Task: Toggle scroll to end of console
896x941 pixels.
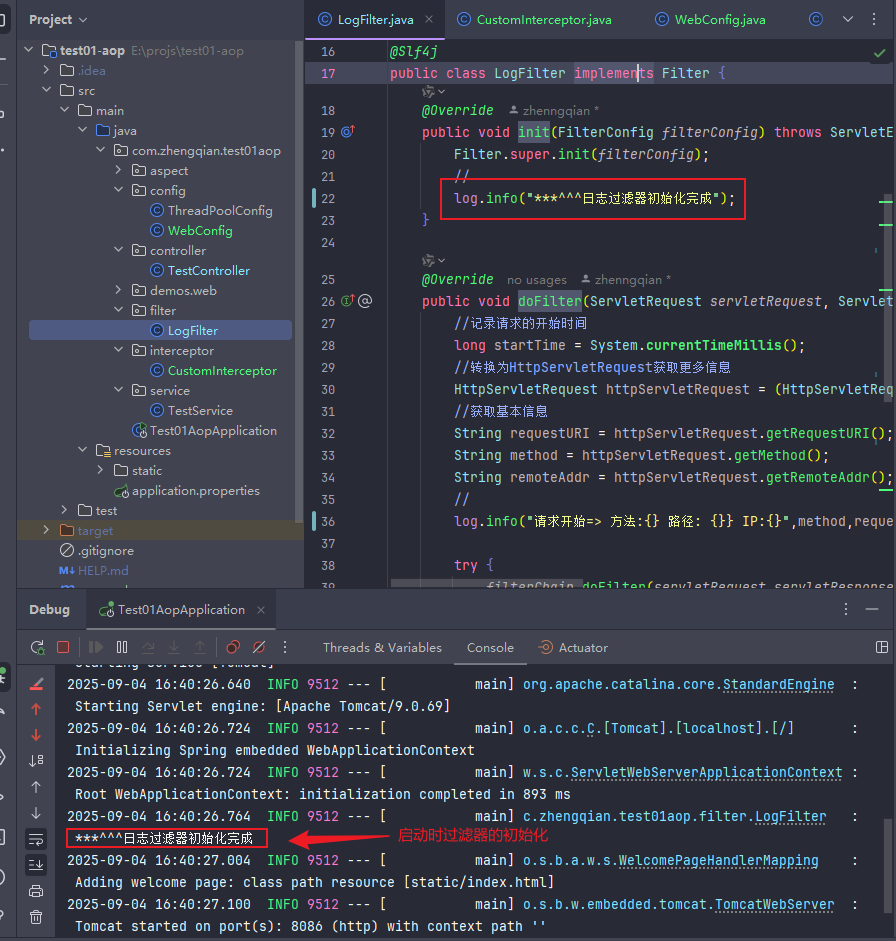Action: click(36, 865)
